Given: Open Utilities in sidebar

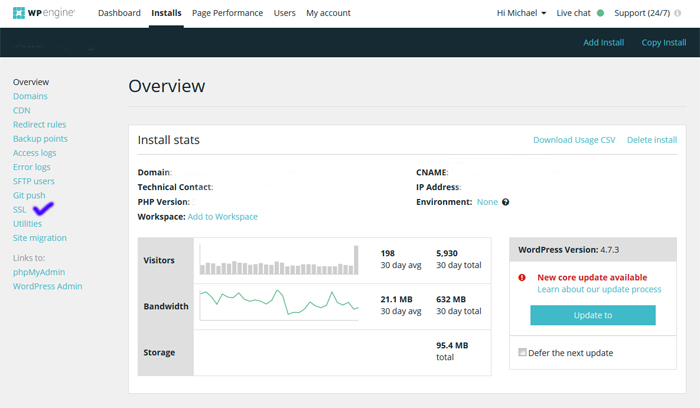Looking at the screenshot, I should pos(27,224).
